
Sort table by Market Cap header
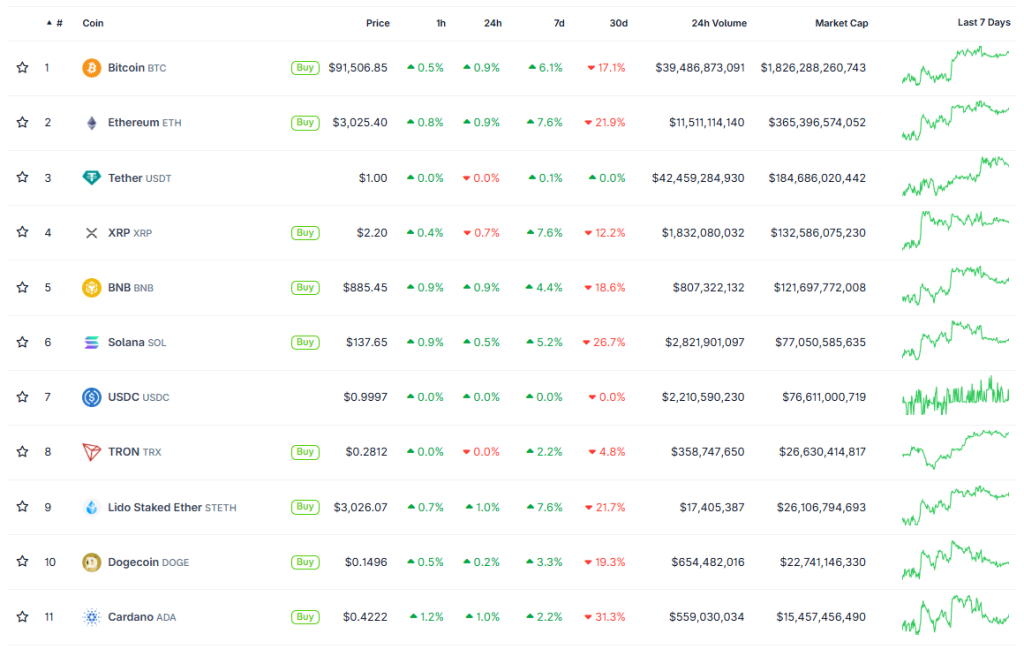point(840,23)
